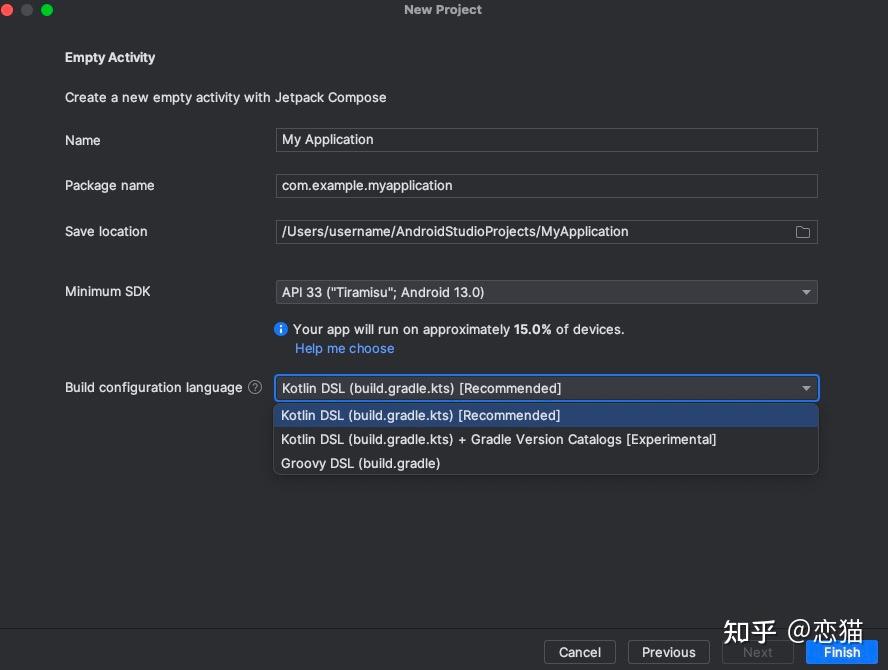Click the blue info icon about device coverage
The image size is (888, 670).
[x=281, y=329]
